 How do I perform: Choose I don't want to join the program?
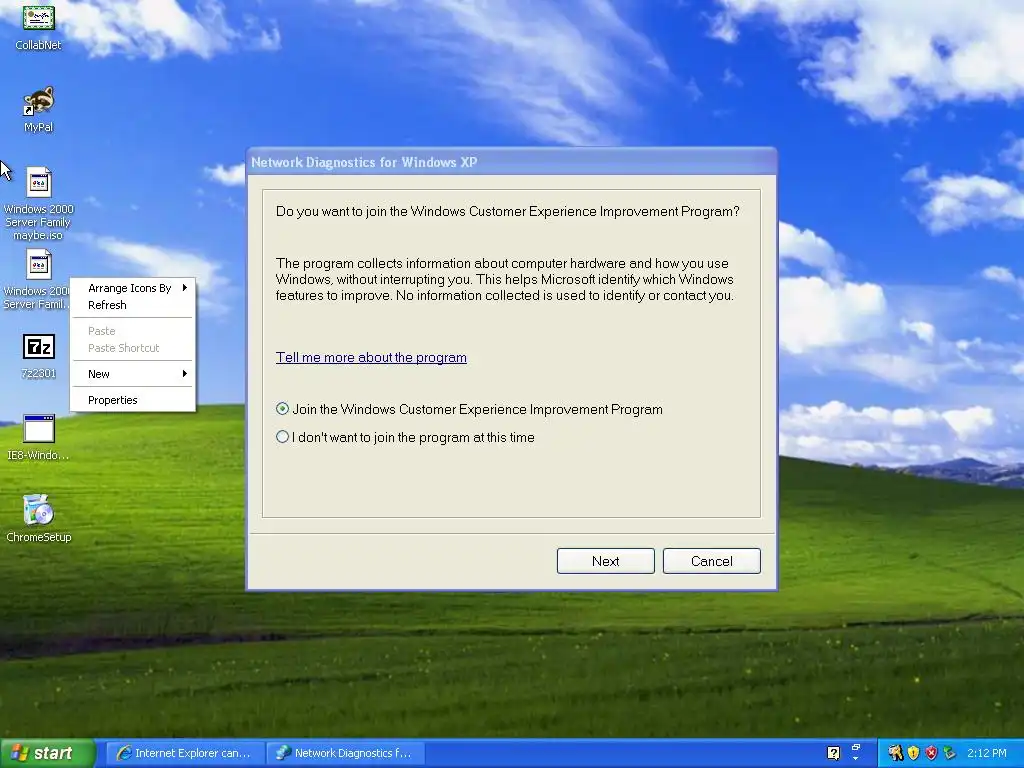[405, 438]
